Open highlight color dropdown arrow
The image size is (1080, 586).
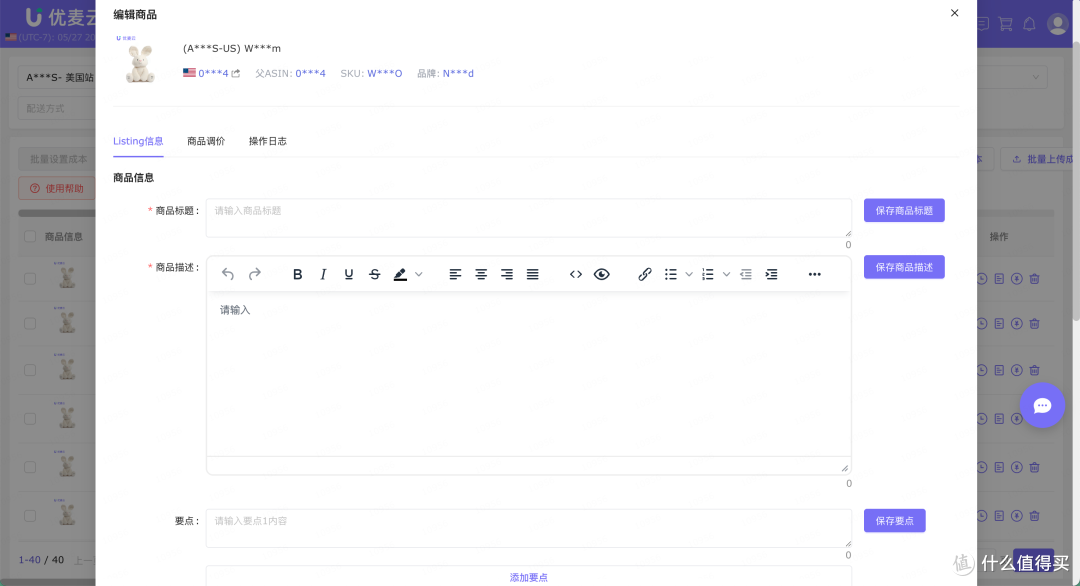[x=419, y=274]
